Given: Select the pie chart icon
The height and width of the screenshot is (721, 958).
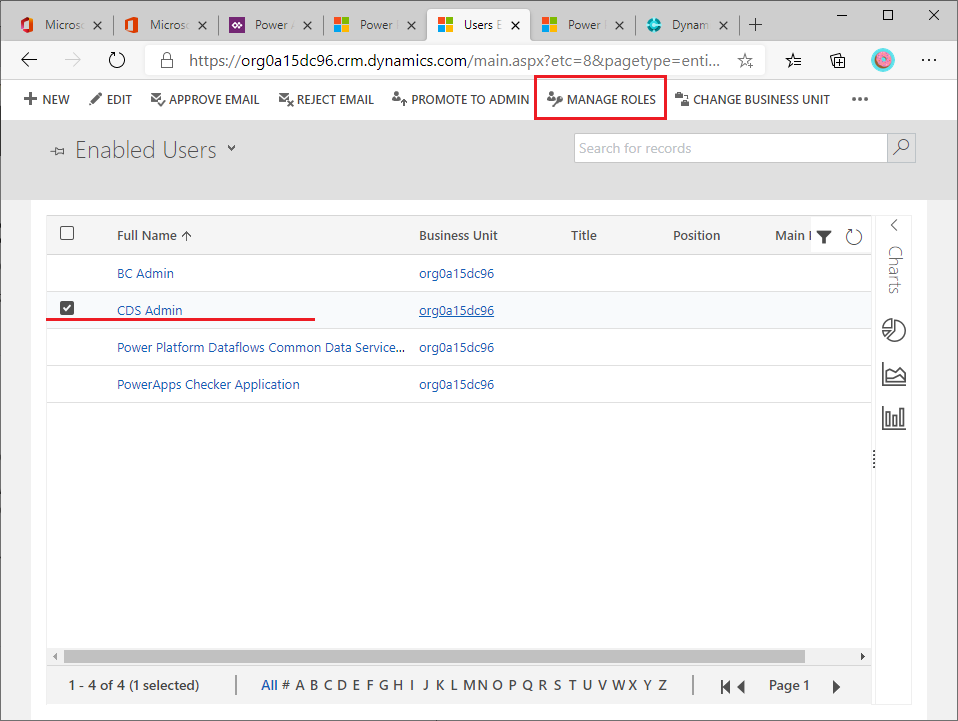Looking at the screenshot, I should [894, 331].
